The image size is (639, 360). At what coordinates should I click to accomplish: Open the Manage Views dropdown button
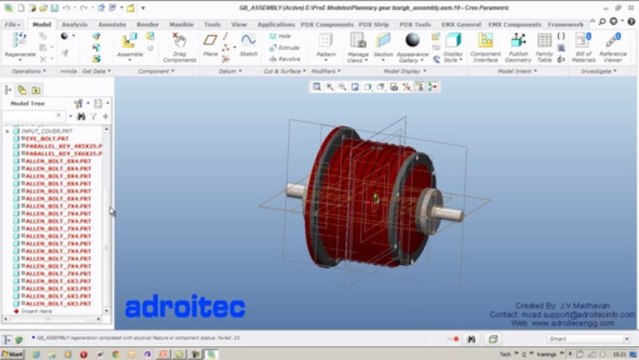[x=358, y=48]
